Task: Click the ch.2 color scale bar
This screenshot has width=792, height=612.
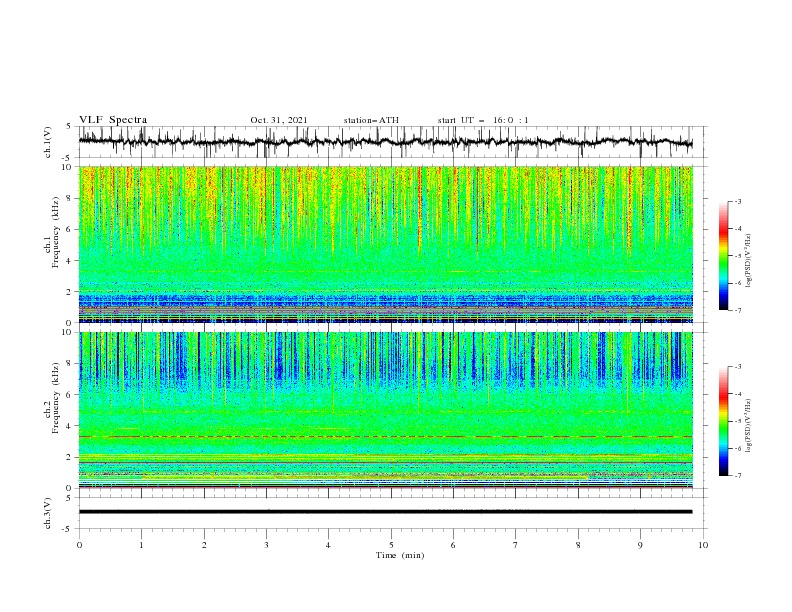Action: 723,421
